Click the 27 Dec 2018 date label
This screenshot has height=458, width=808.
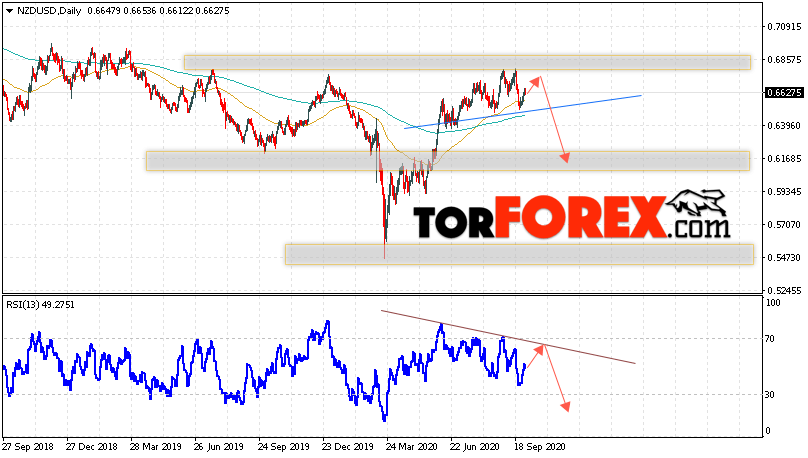pyautogui.click(x=92, y=447)
